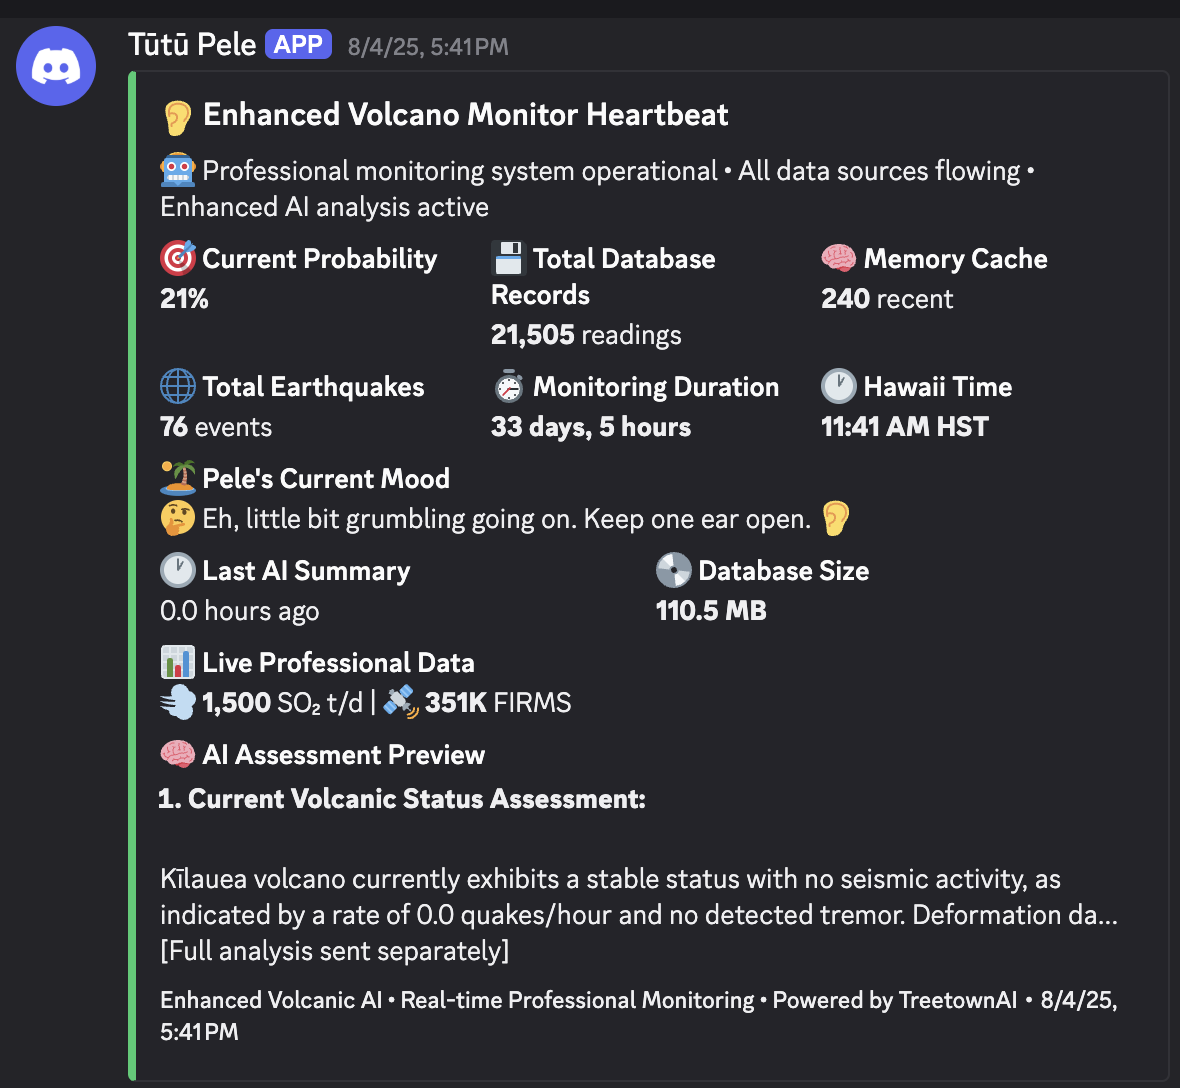This screenshot has width=1180, height=1088.
Task: Click the clock Hawaii Time icon
Action: coord(839,386)
